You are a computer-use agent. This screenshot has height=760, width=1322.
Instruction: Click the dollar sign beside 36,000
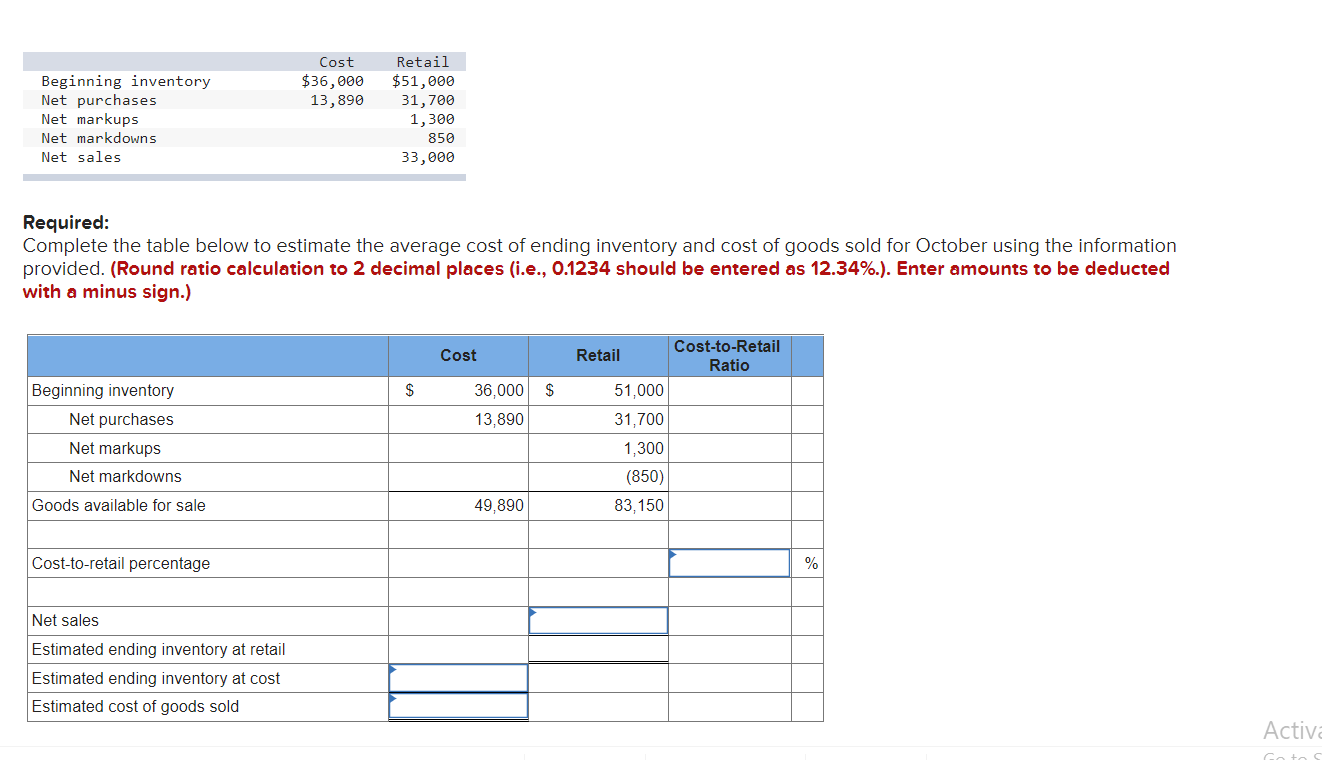click(408, 390)
